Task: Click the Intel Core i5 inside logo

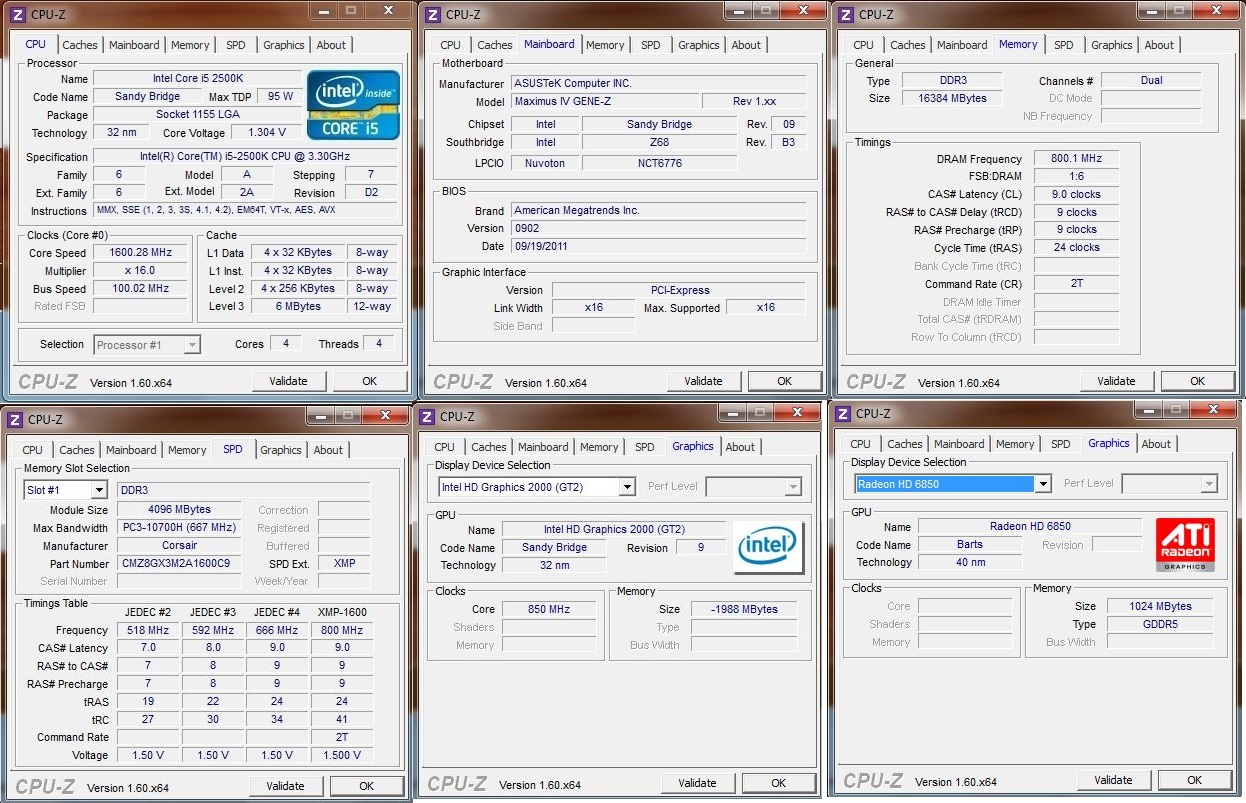Action: tap(354, 104)
